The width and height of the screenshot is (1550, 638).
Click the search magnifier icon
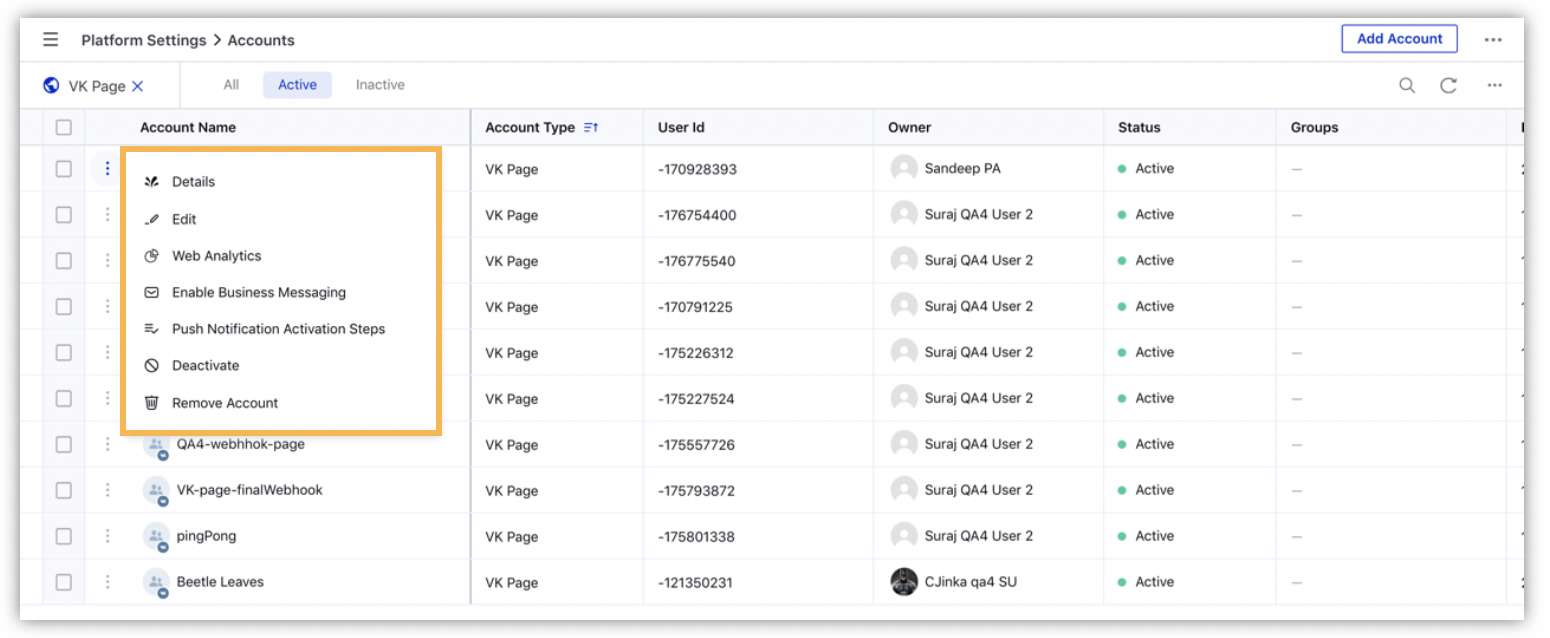click(1407, 85)
